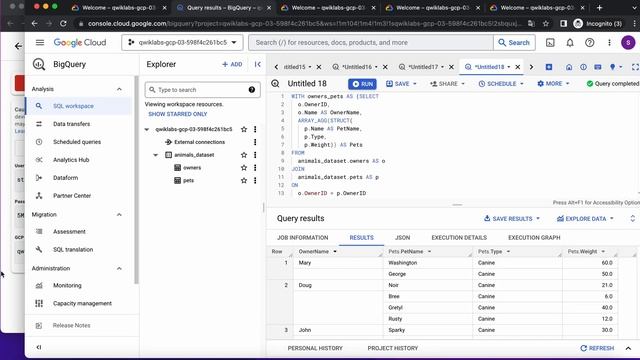Open actions menu for pets table
This screenshot has height=360, width=640.
point(255,180)
